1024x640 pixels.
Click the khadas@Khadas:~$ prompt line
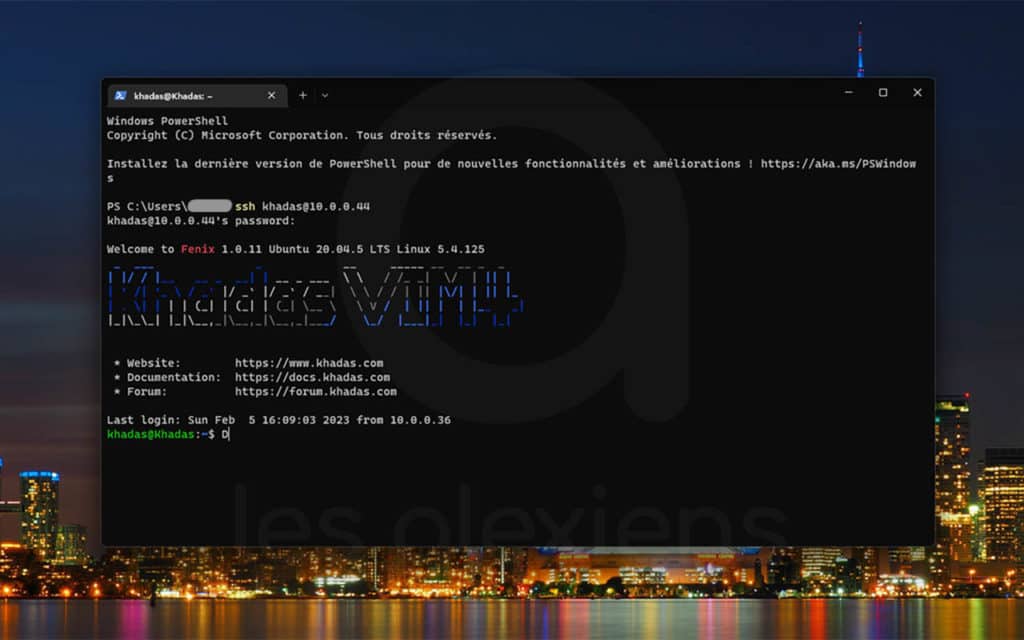[x=168, y=434]
